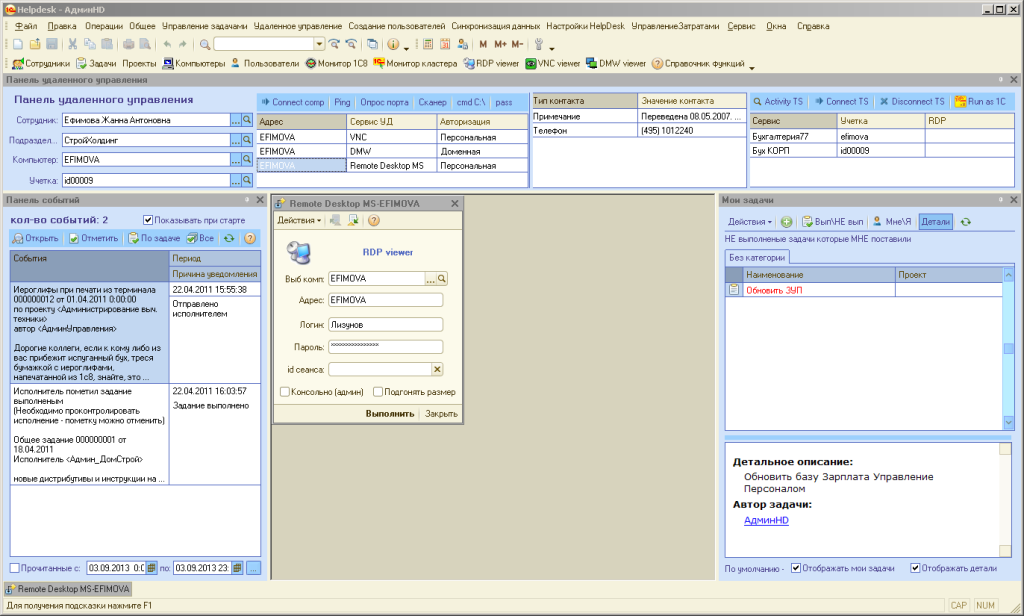Open the Действия dropdown in Remote Desktop window
Image resolution: width=1024 pixels, height=616 pixels.
coord(299,220)
